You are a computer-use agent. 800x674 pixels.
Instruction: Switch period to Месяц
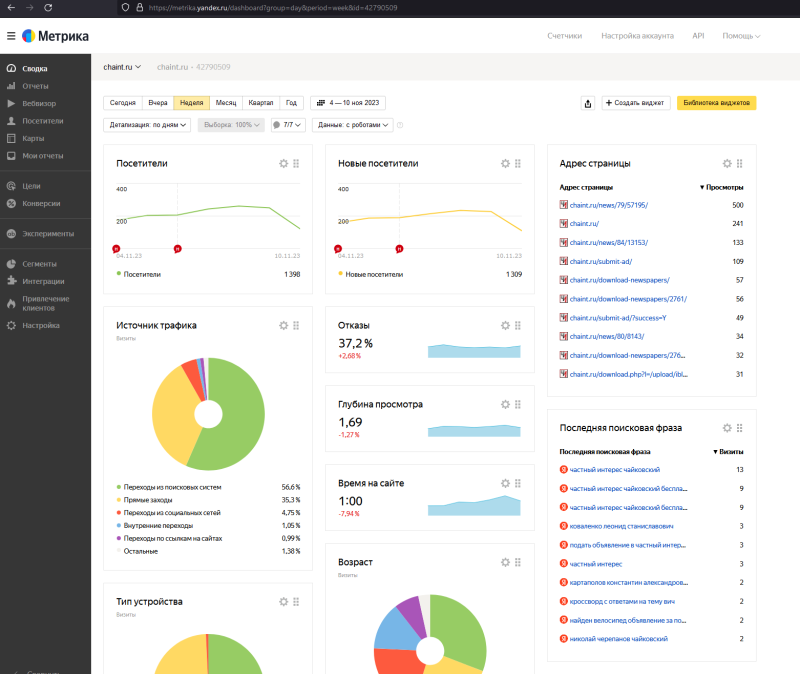click(x=225, y=102)
